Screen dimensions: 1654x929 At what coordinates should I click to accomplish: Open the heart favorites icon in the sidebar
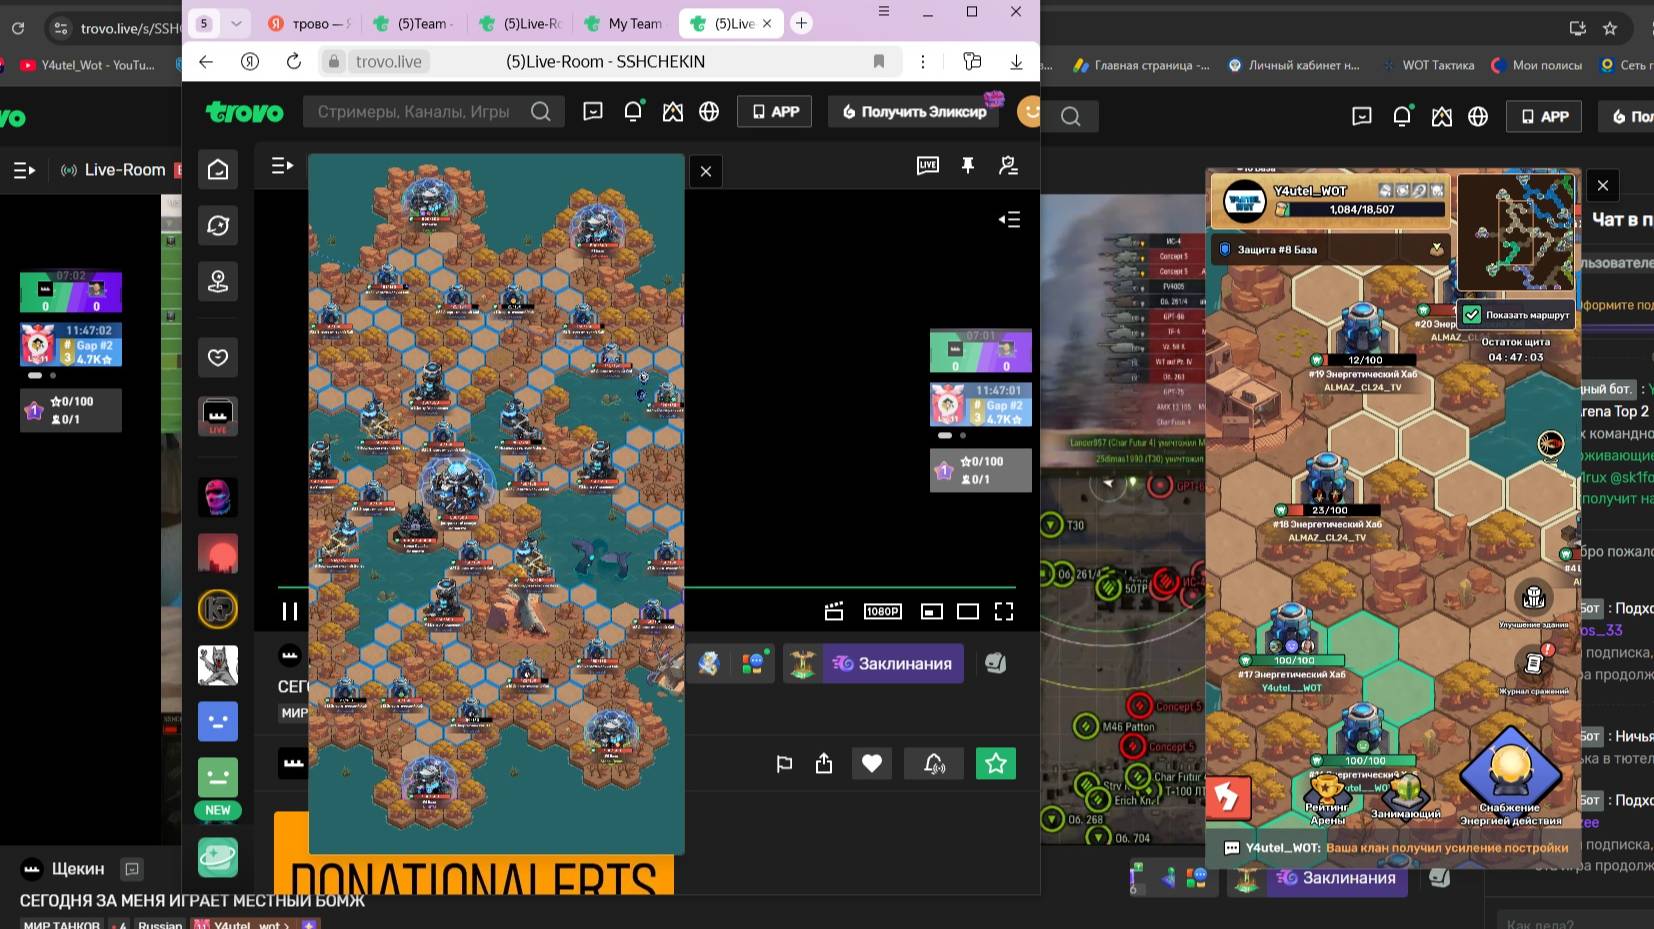pyautogui.click(x=218, y=357)
